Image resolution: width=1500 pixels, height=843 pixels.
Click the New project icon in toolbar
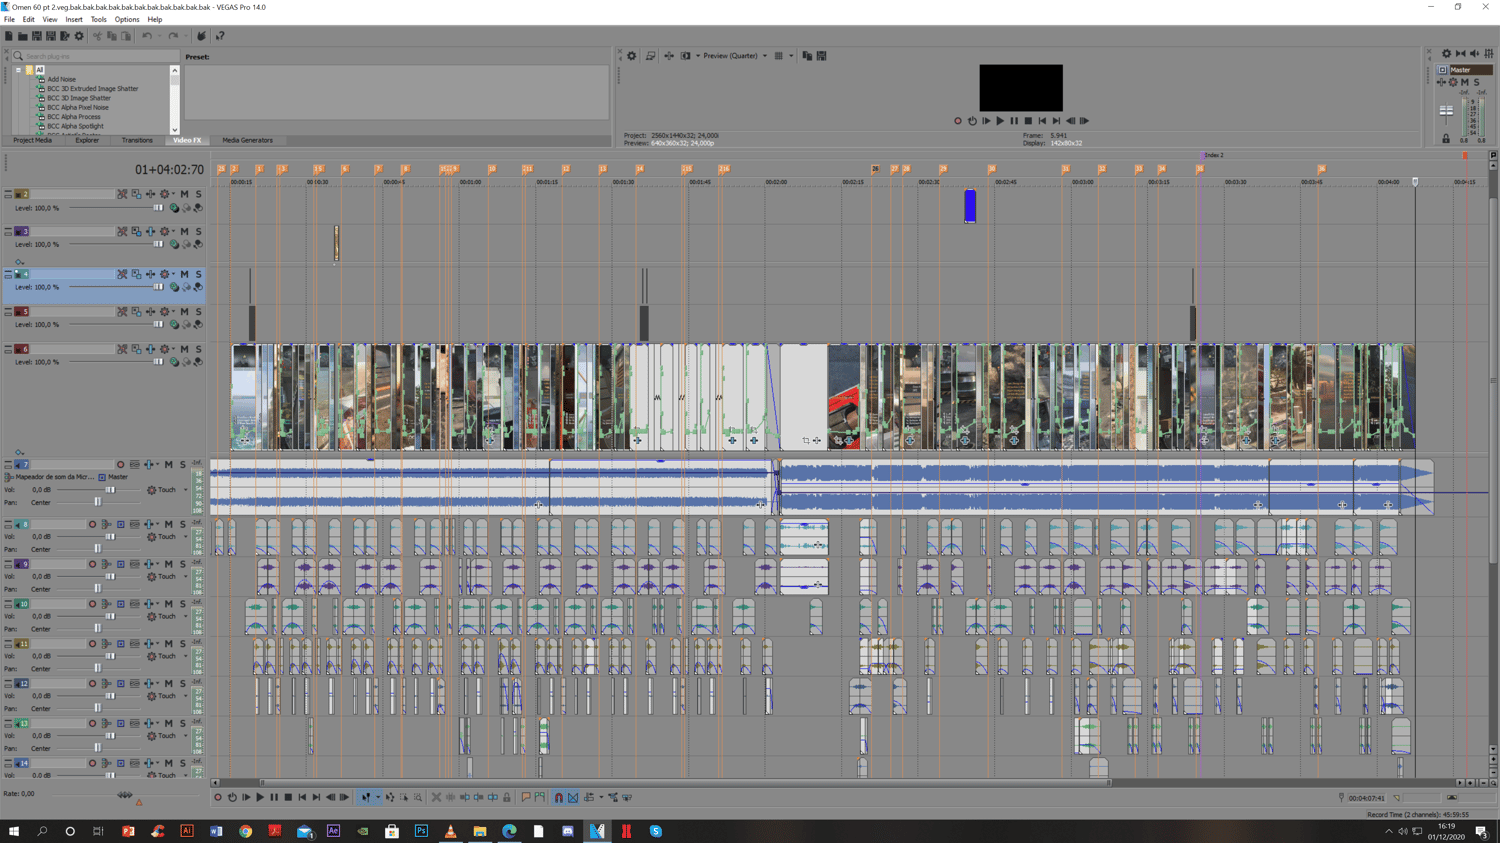click(9, 36)
